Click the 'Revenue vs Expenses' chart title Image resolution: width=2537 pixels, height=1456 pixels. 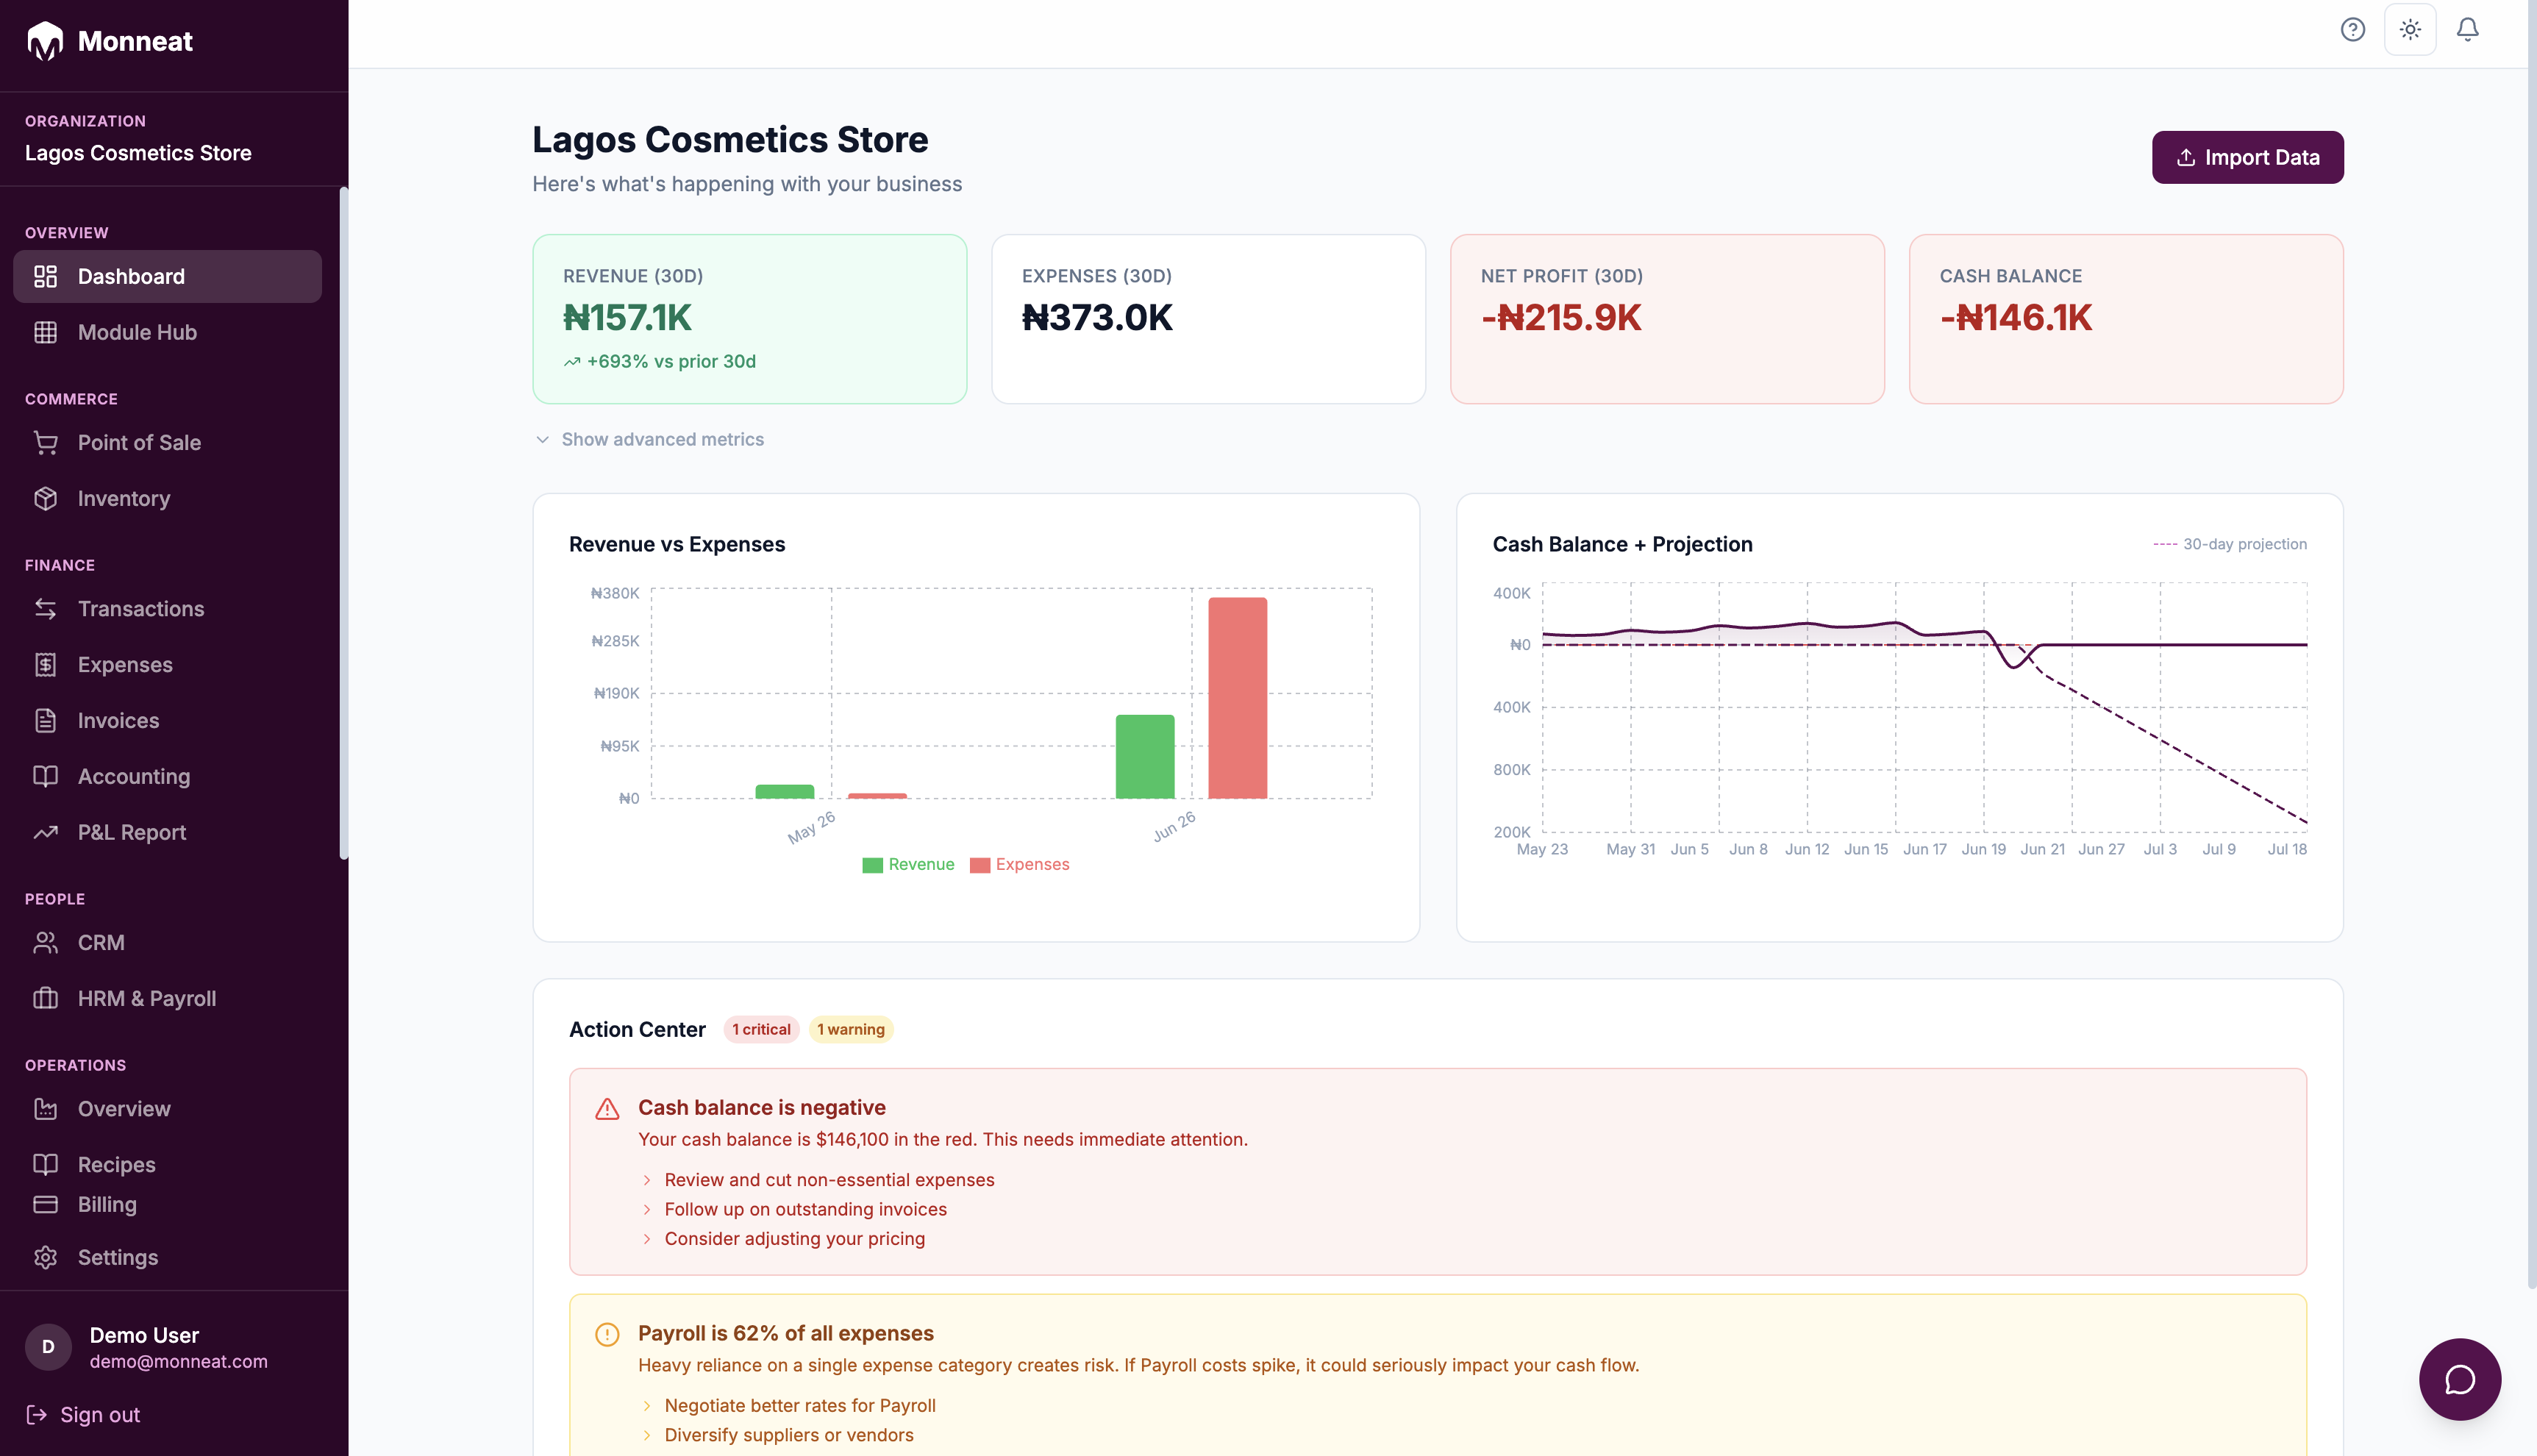677,544
